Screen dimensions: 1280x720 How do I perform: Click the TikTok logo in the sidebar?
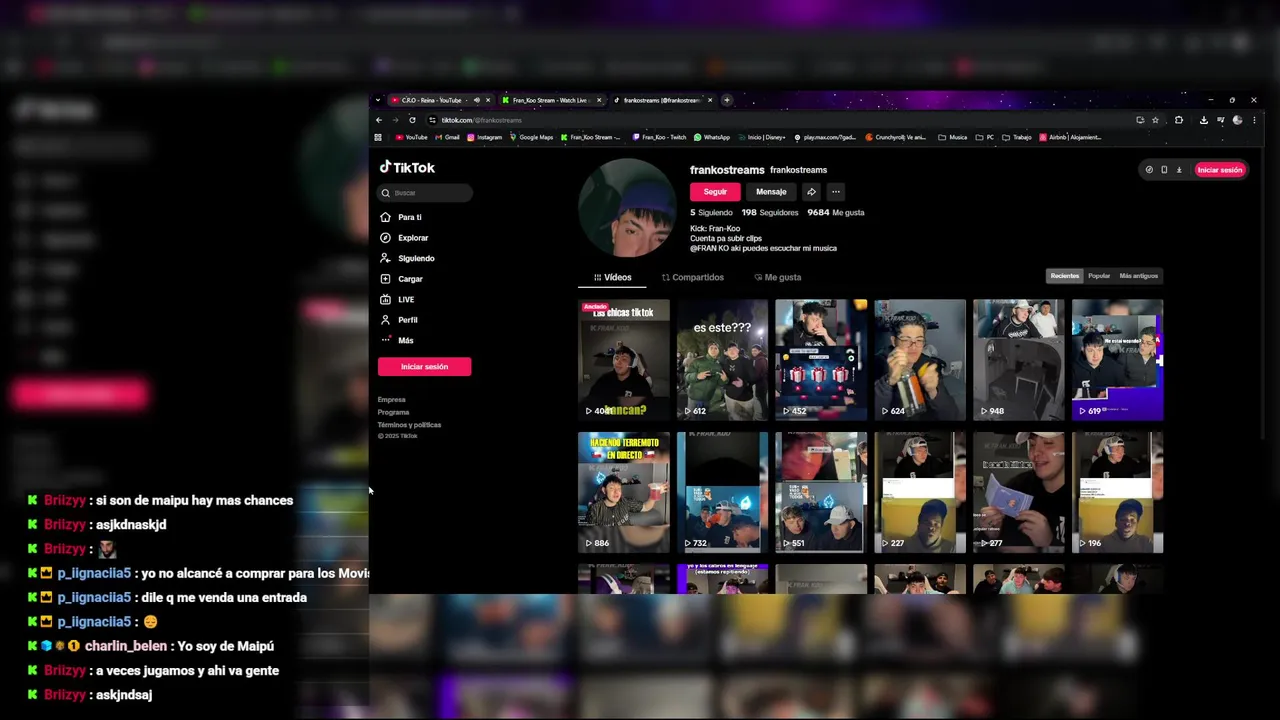tap(407, 168)
